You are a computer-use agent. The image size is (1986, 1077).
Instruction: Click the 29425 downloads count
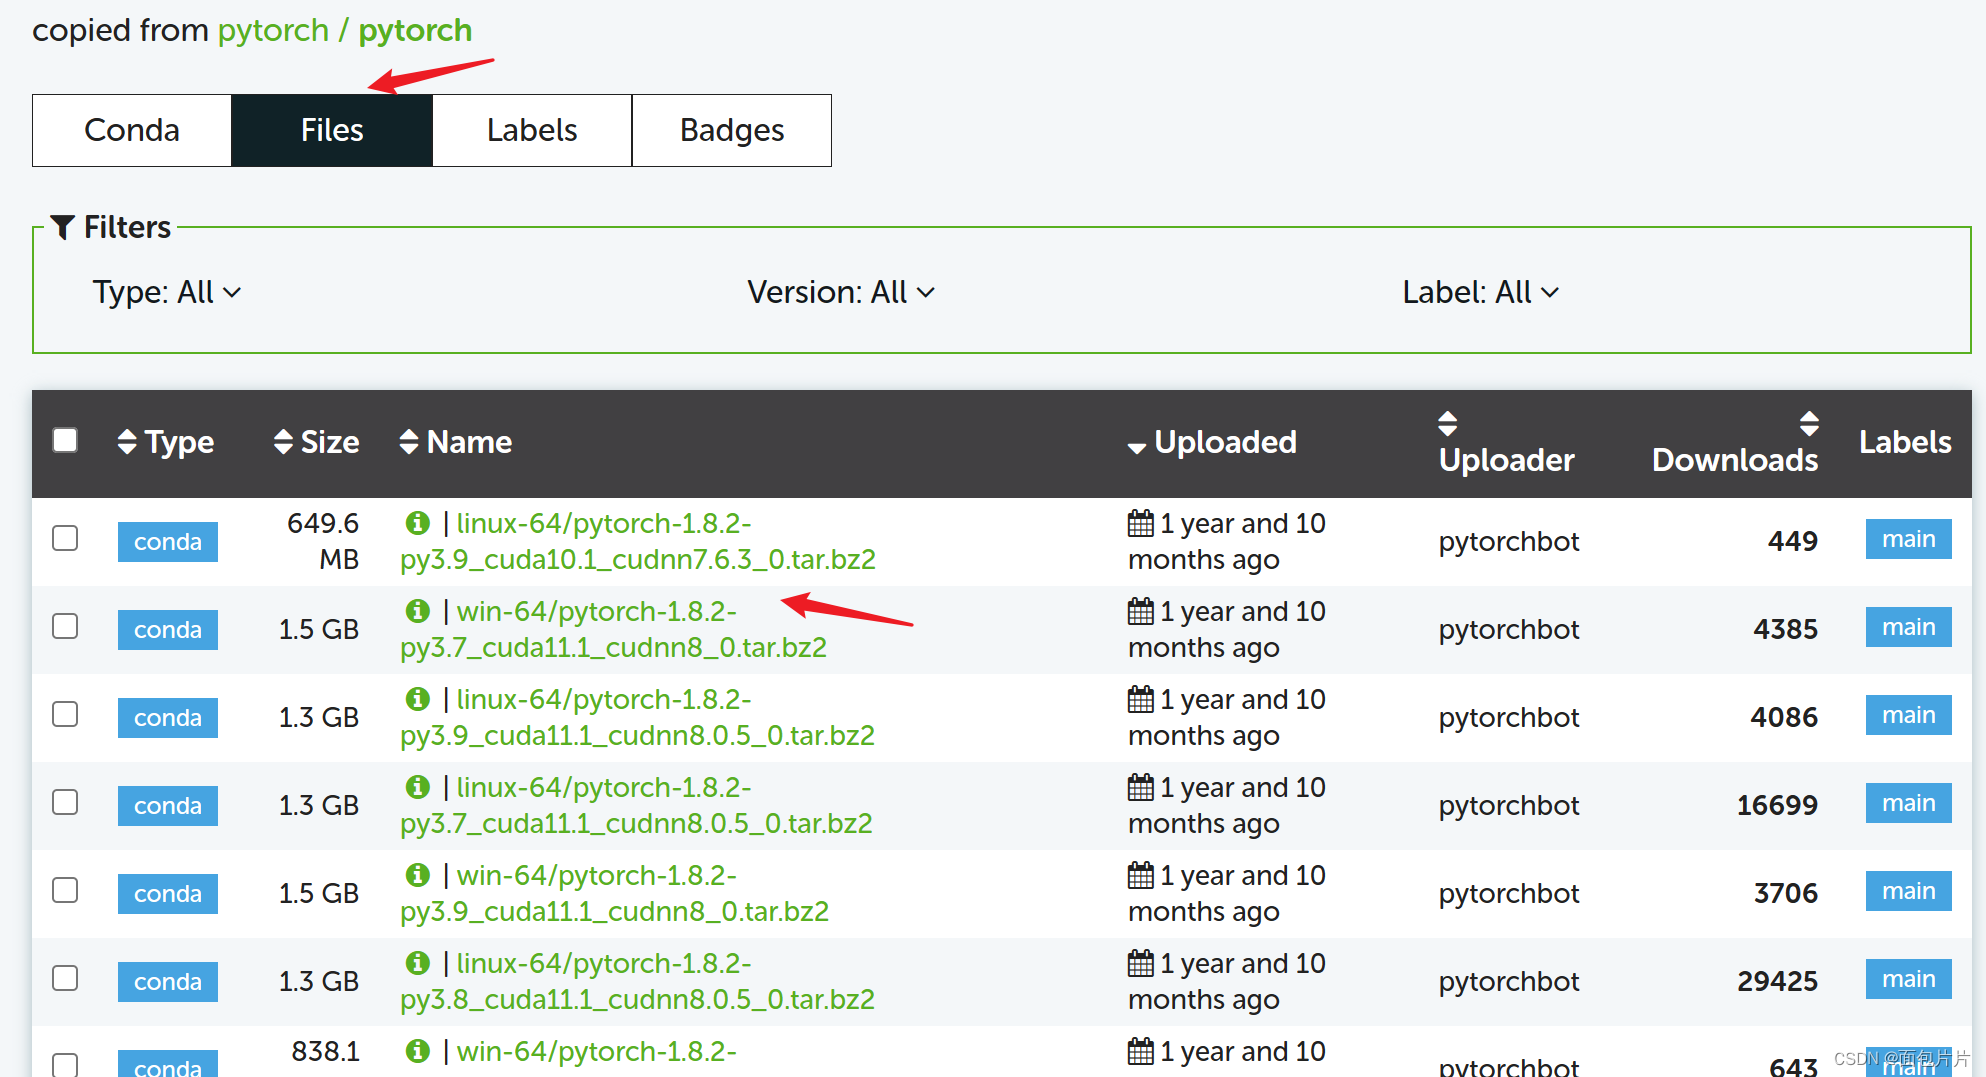coord(1777,981)
